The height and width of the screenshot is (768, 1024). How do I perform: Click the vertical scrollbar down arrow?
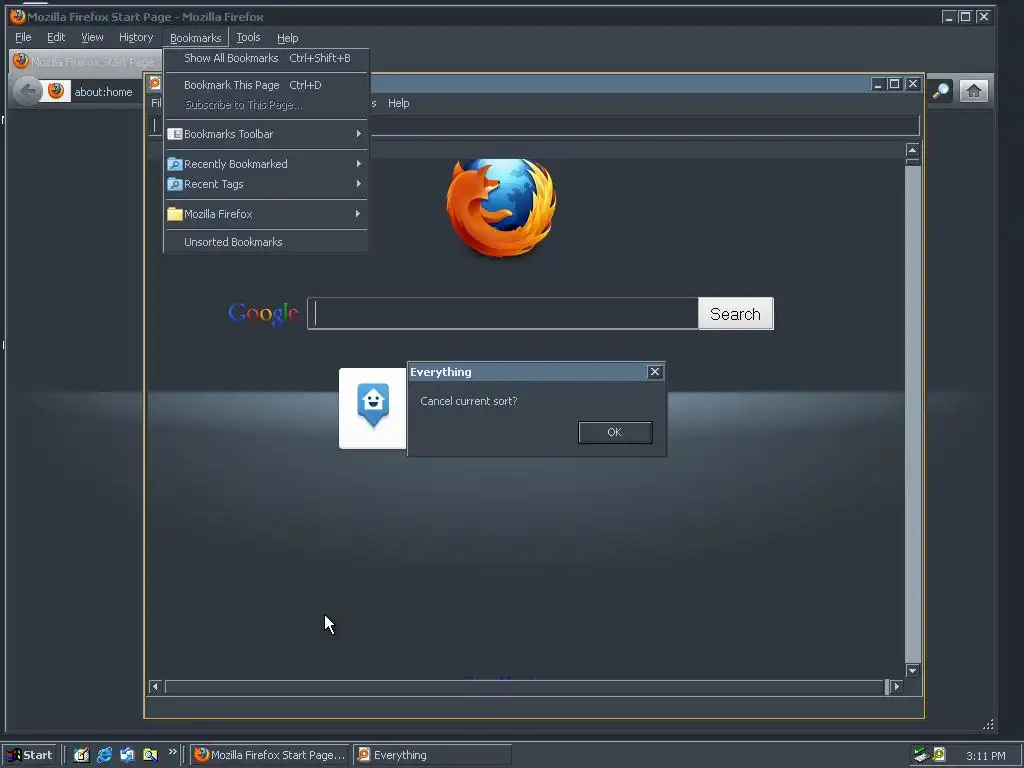[912, 670]
